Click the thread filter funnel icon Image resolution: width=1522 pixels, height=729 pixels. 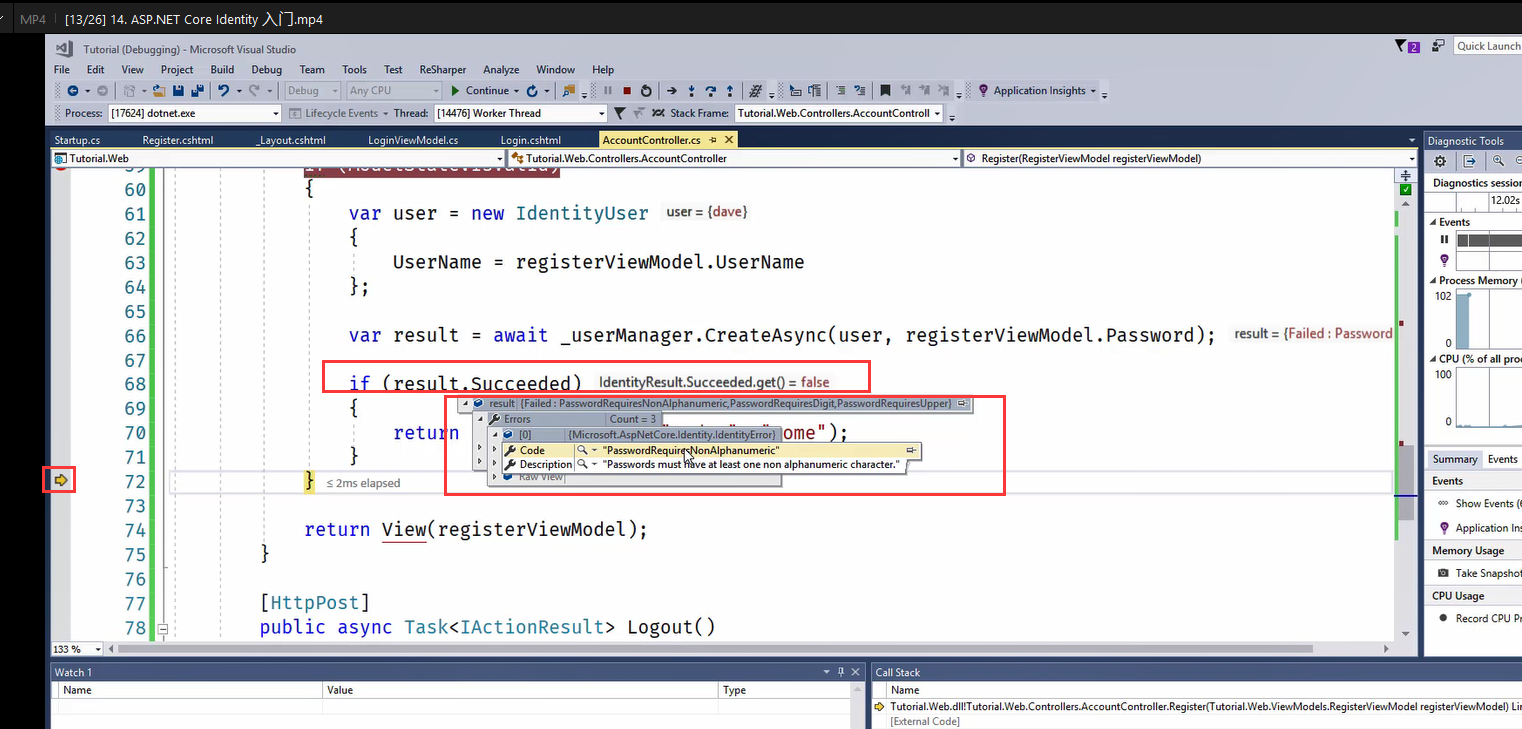619,113
